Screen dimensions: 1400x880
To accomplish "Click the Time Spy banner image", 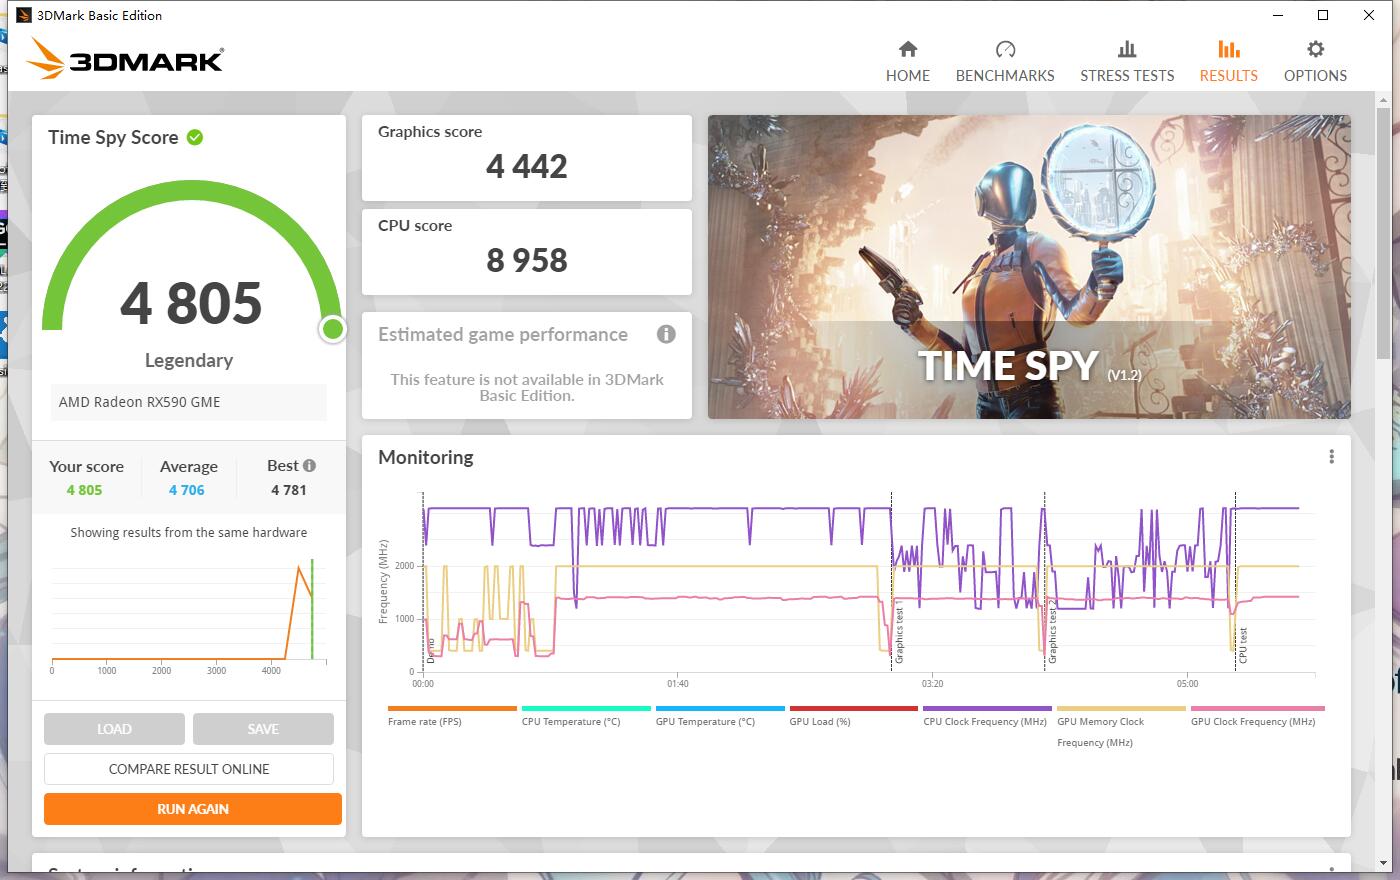I will (1029, 267).
